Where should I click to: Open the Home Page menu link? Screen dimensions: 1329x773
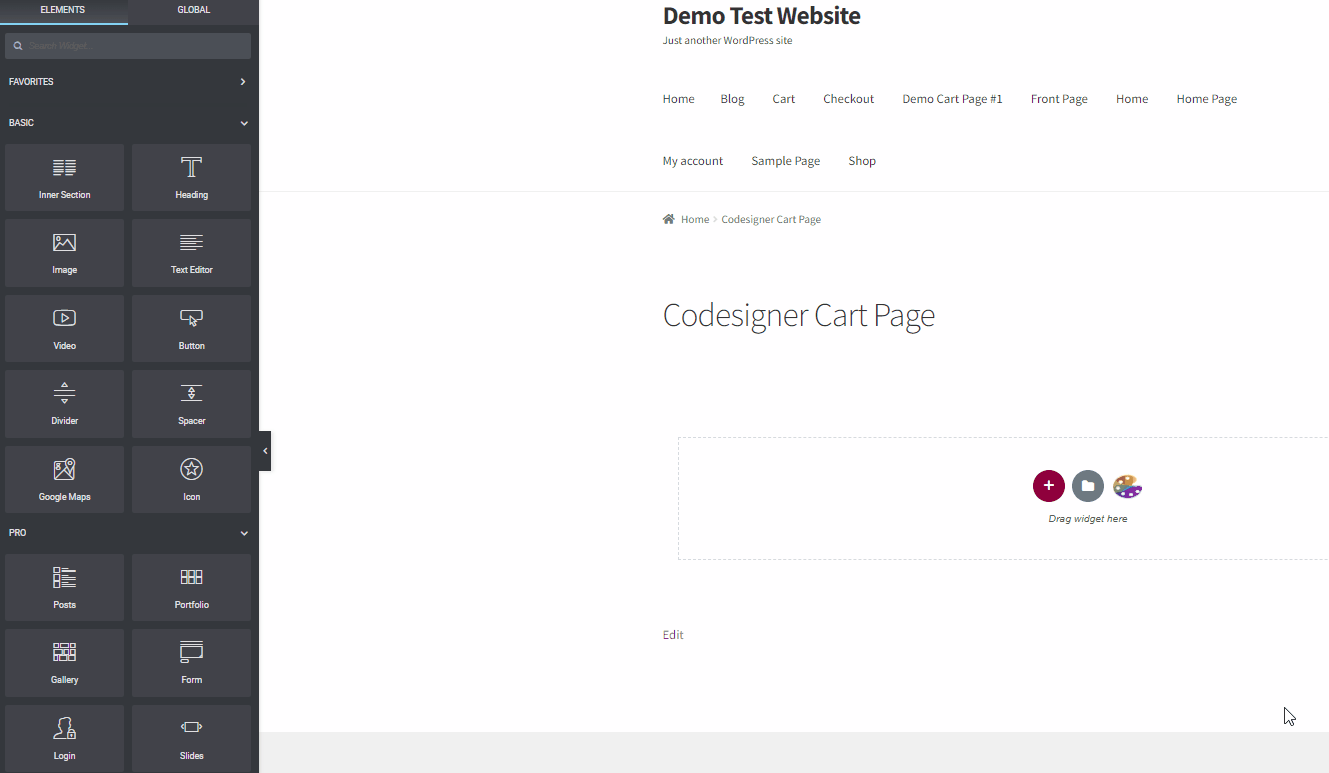click(1207, 99)
